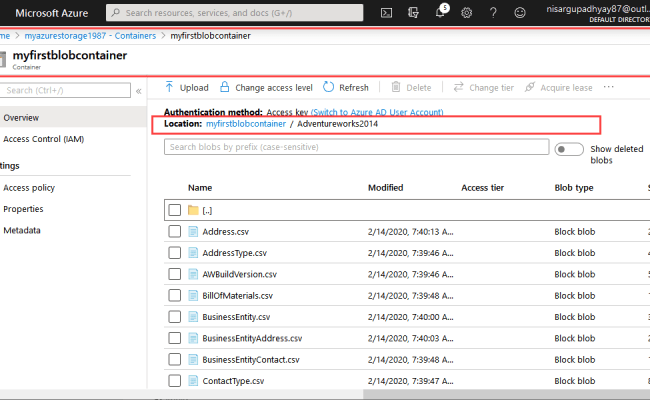Click myfirstblobcontainer link in Location

[246, 124]
